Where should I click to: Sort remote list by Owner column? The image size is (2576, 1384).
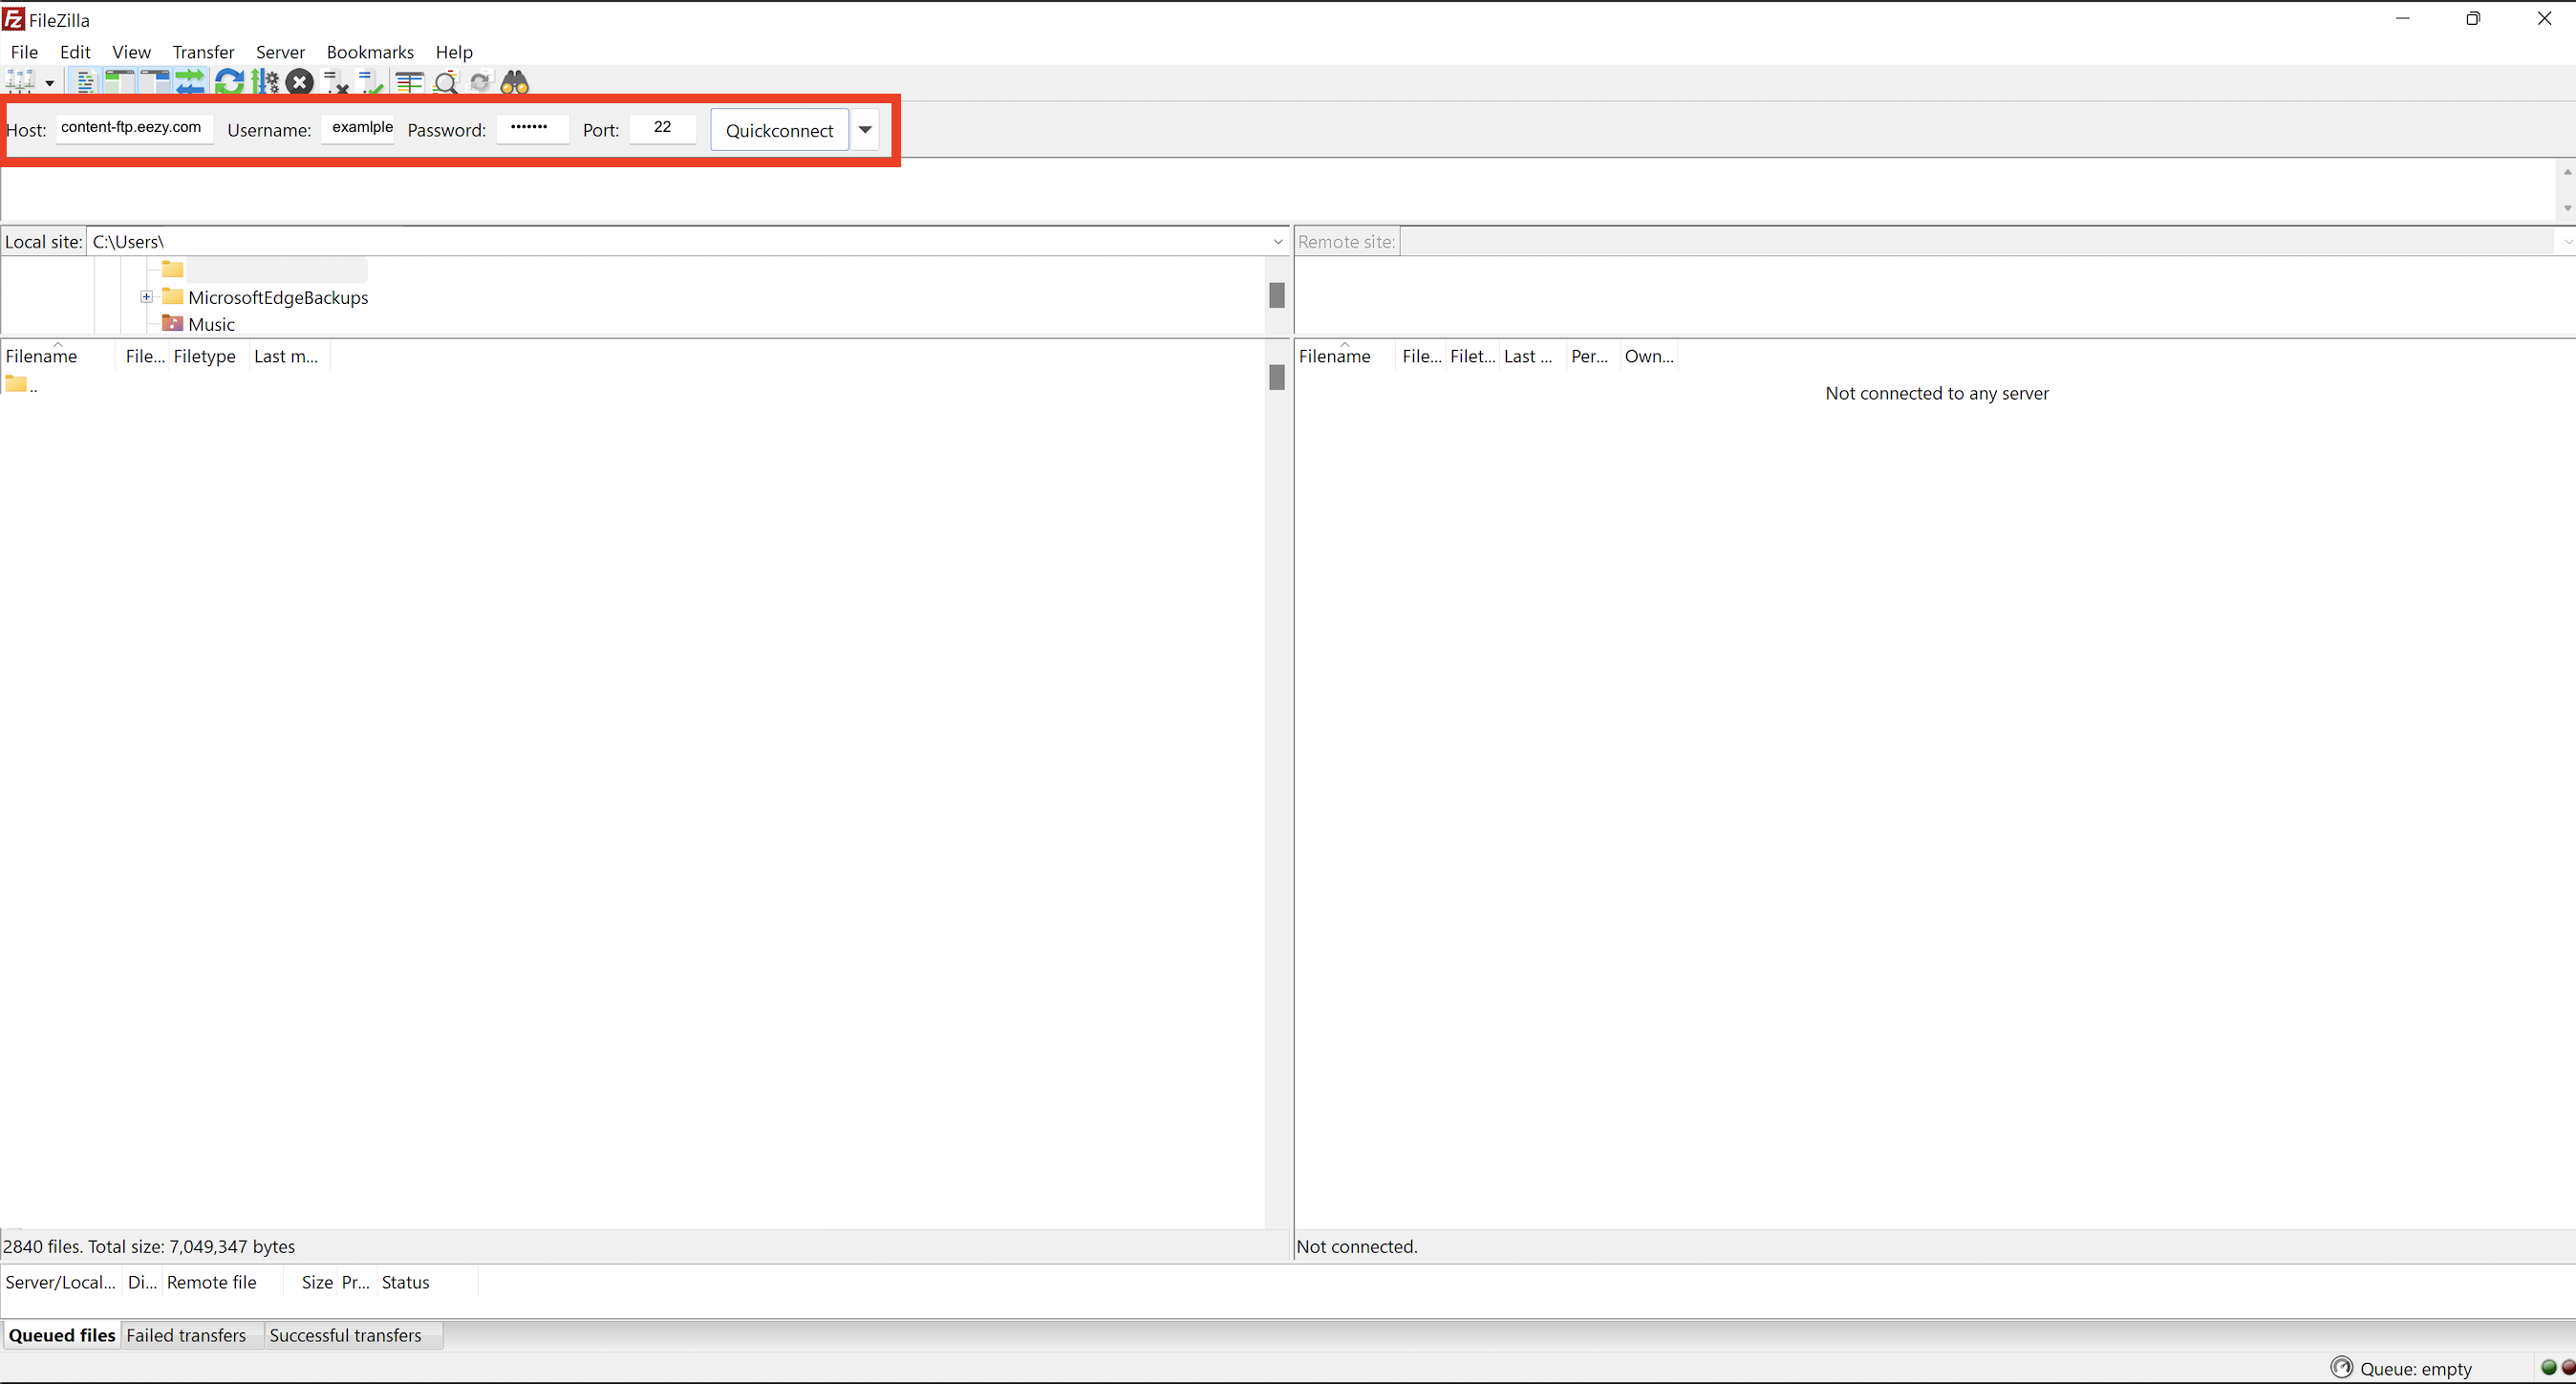pyautogui.click(x=1648, y=356)
